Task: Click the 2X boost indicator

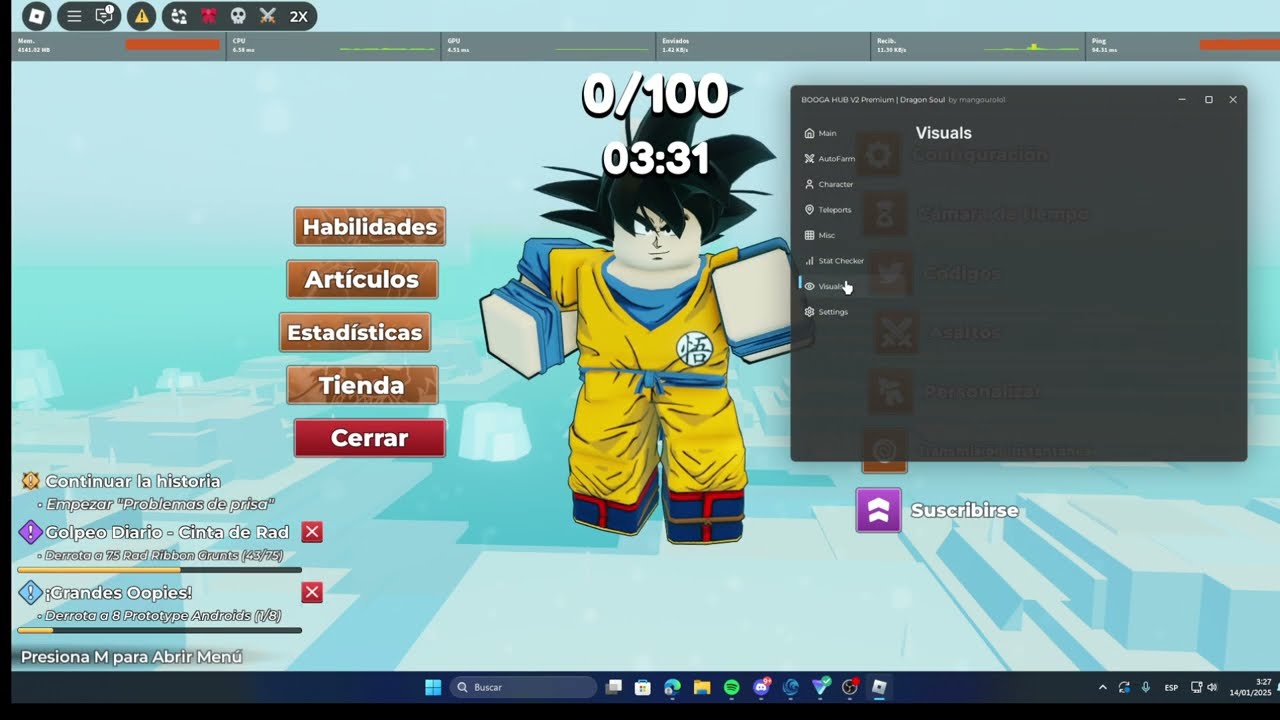Action: [298, 16]
